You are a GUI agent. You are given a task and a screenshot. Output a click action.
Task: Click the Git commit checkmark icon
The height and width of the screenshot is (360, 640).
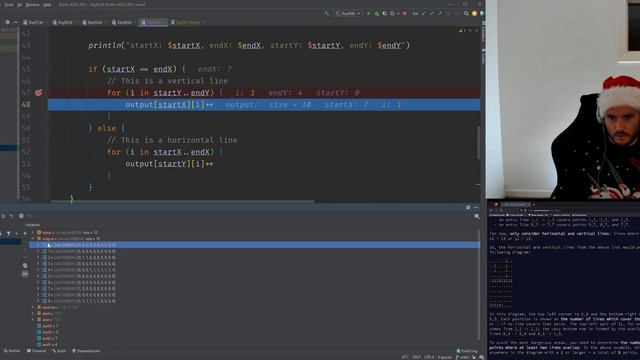[x=431, y=13]
